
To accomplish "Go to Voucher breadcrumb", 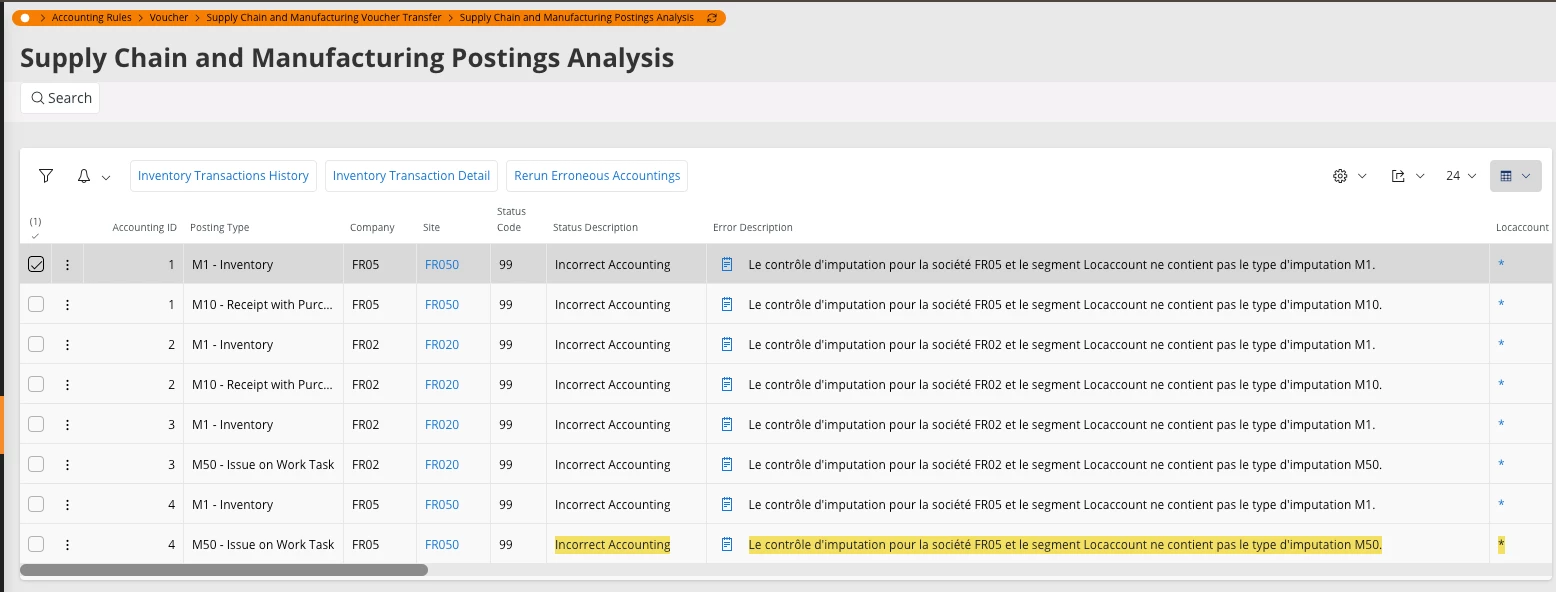I will click(x=169, y=18).
